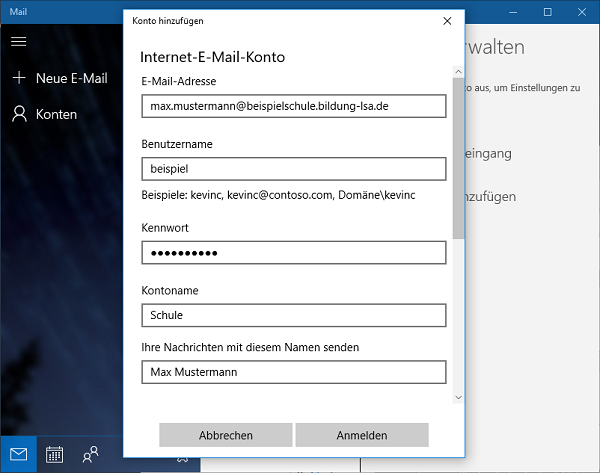Click the scrollbar up arrow in dialog

458,72
